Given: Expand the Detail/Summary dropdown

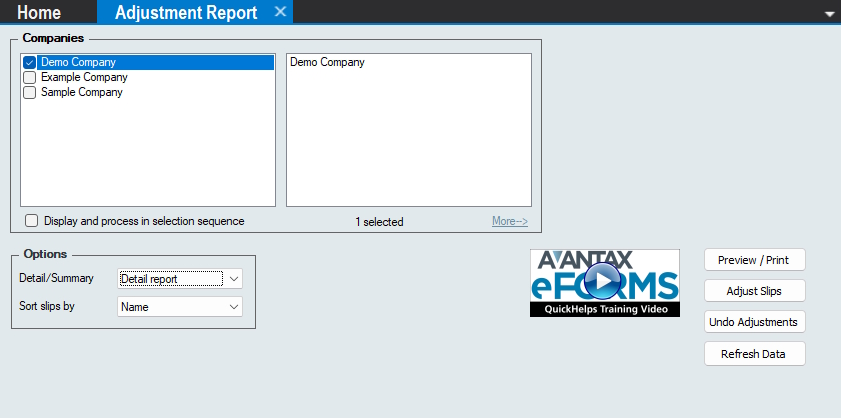Looking at the screenshot, I should [x=233, y=279].
